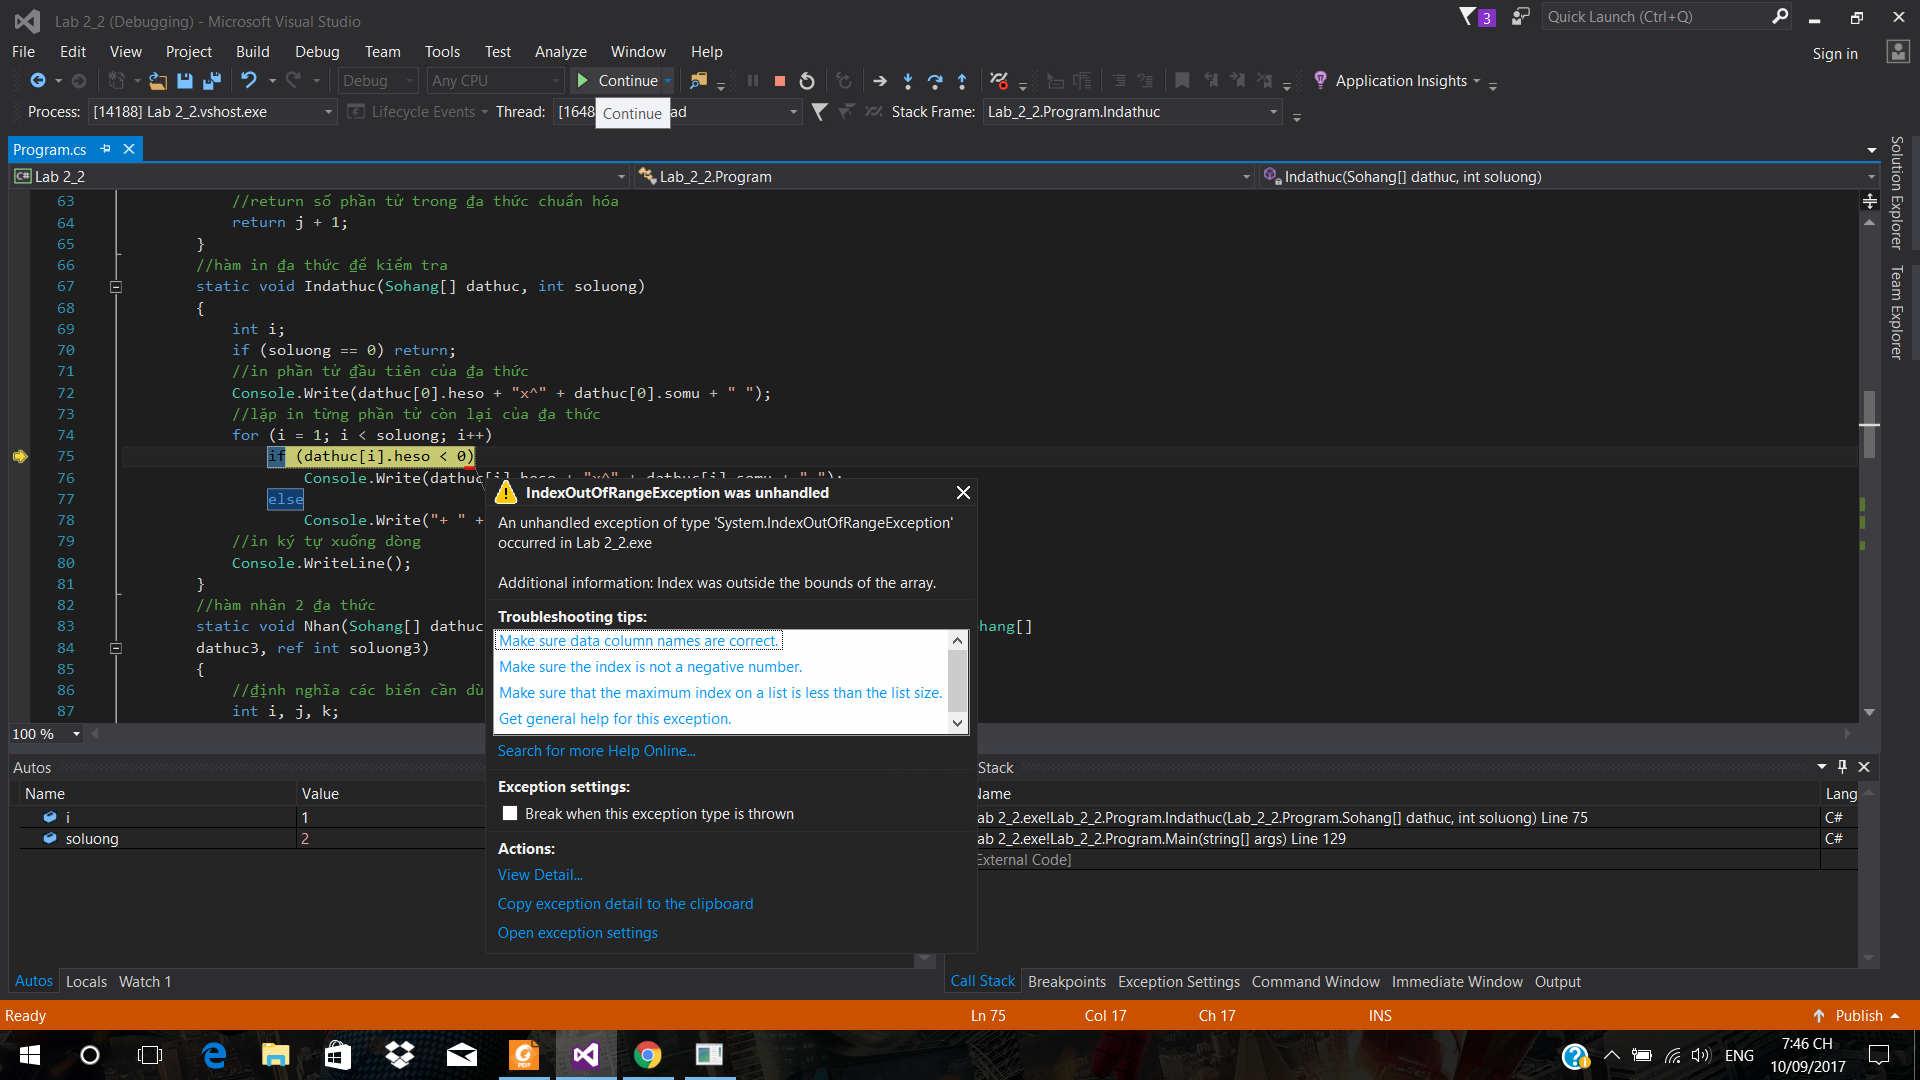Click Copy exception detail to the clipboard
This screenshot has height=1080, width=1920.
tap(625, 904)
